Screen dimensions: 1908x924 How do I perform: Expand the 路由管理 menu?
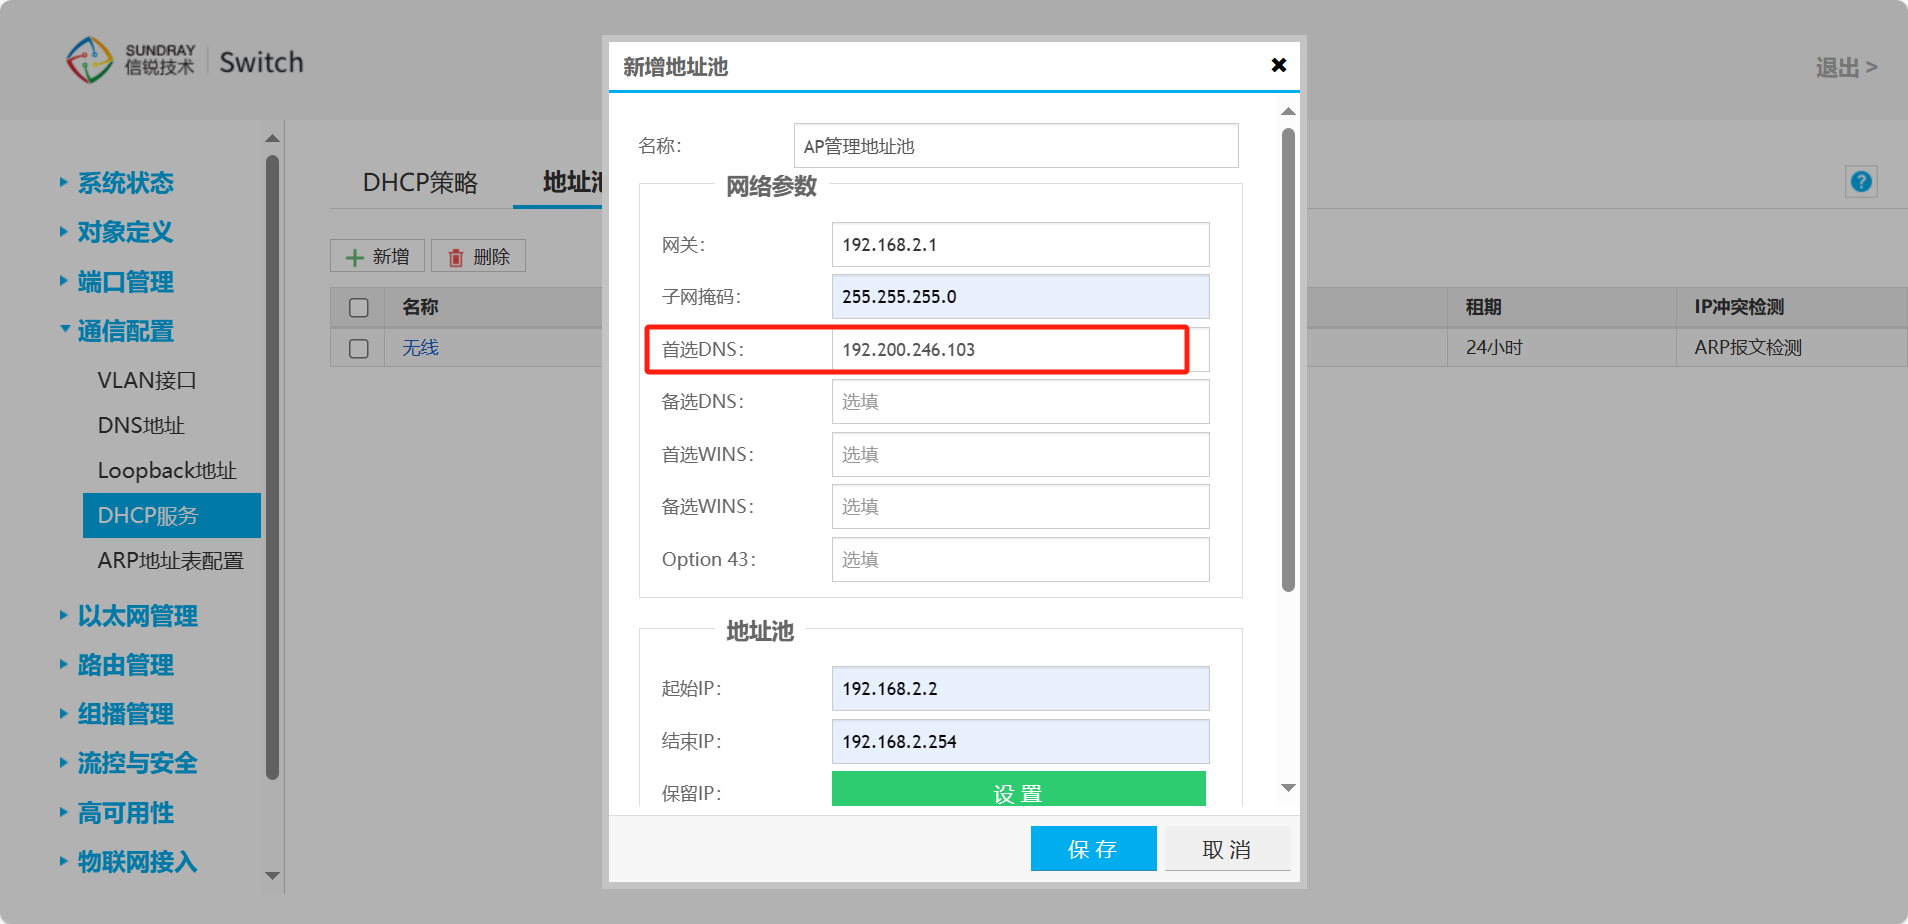tap(125, 665)
